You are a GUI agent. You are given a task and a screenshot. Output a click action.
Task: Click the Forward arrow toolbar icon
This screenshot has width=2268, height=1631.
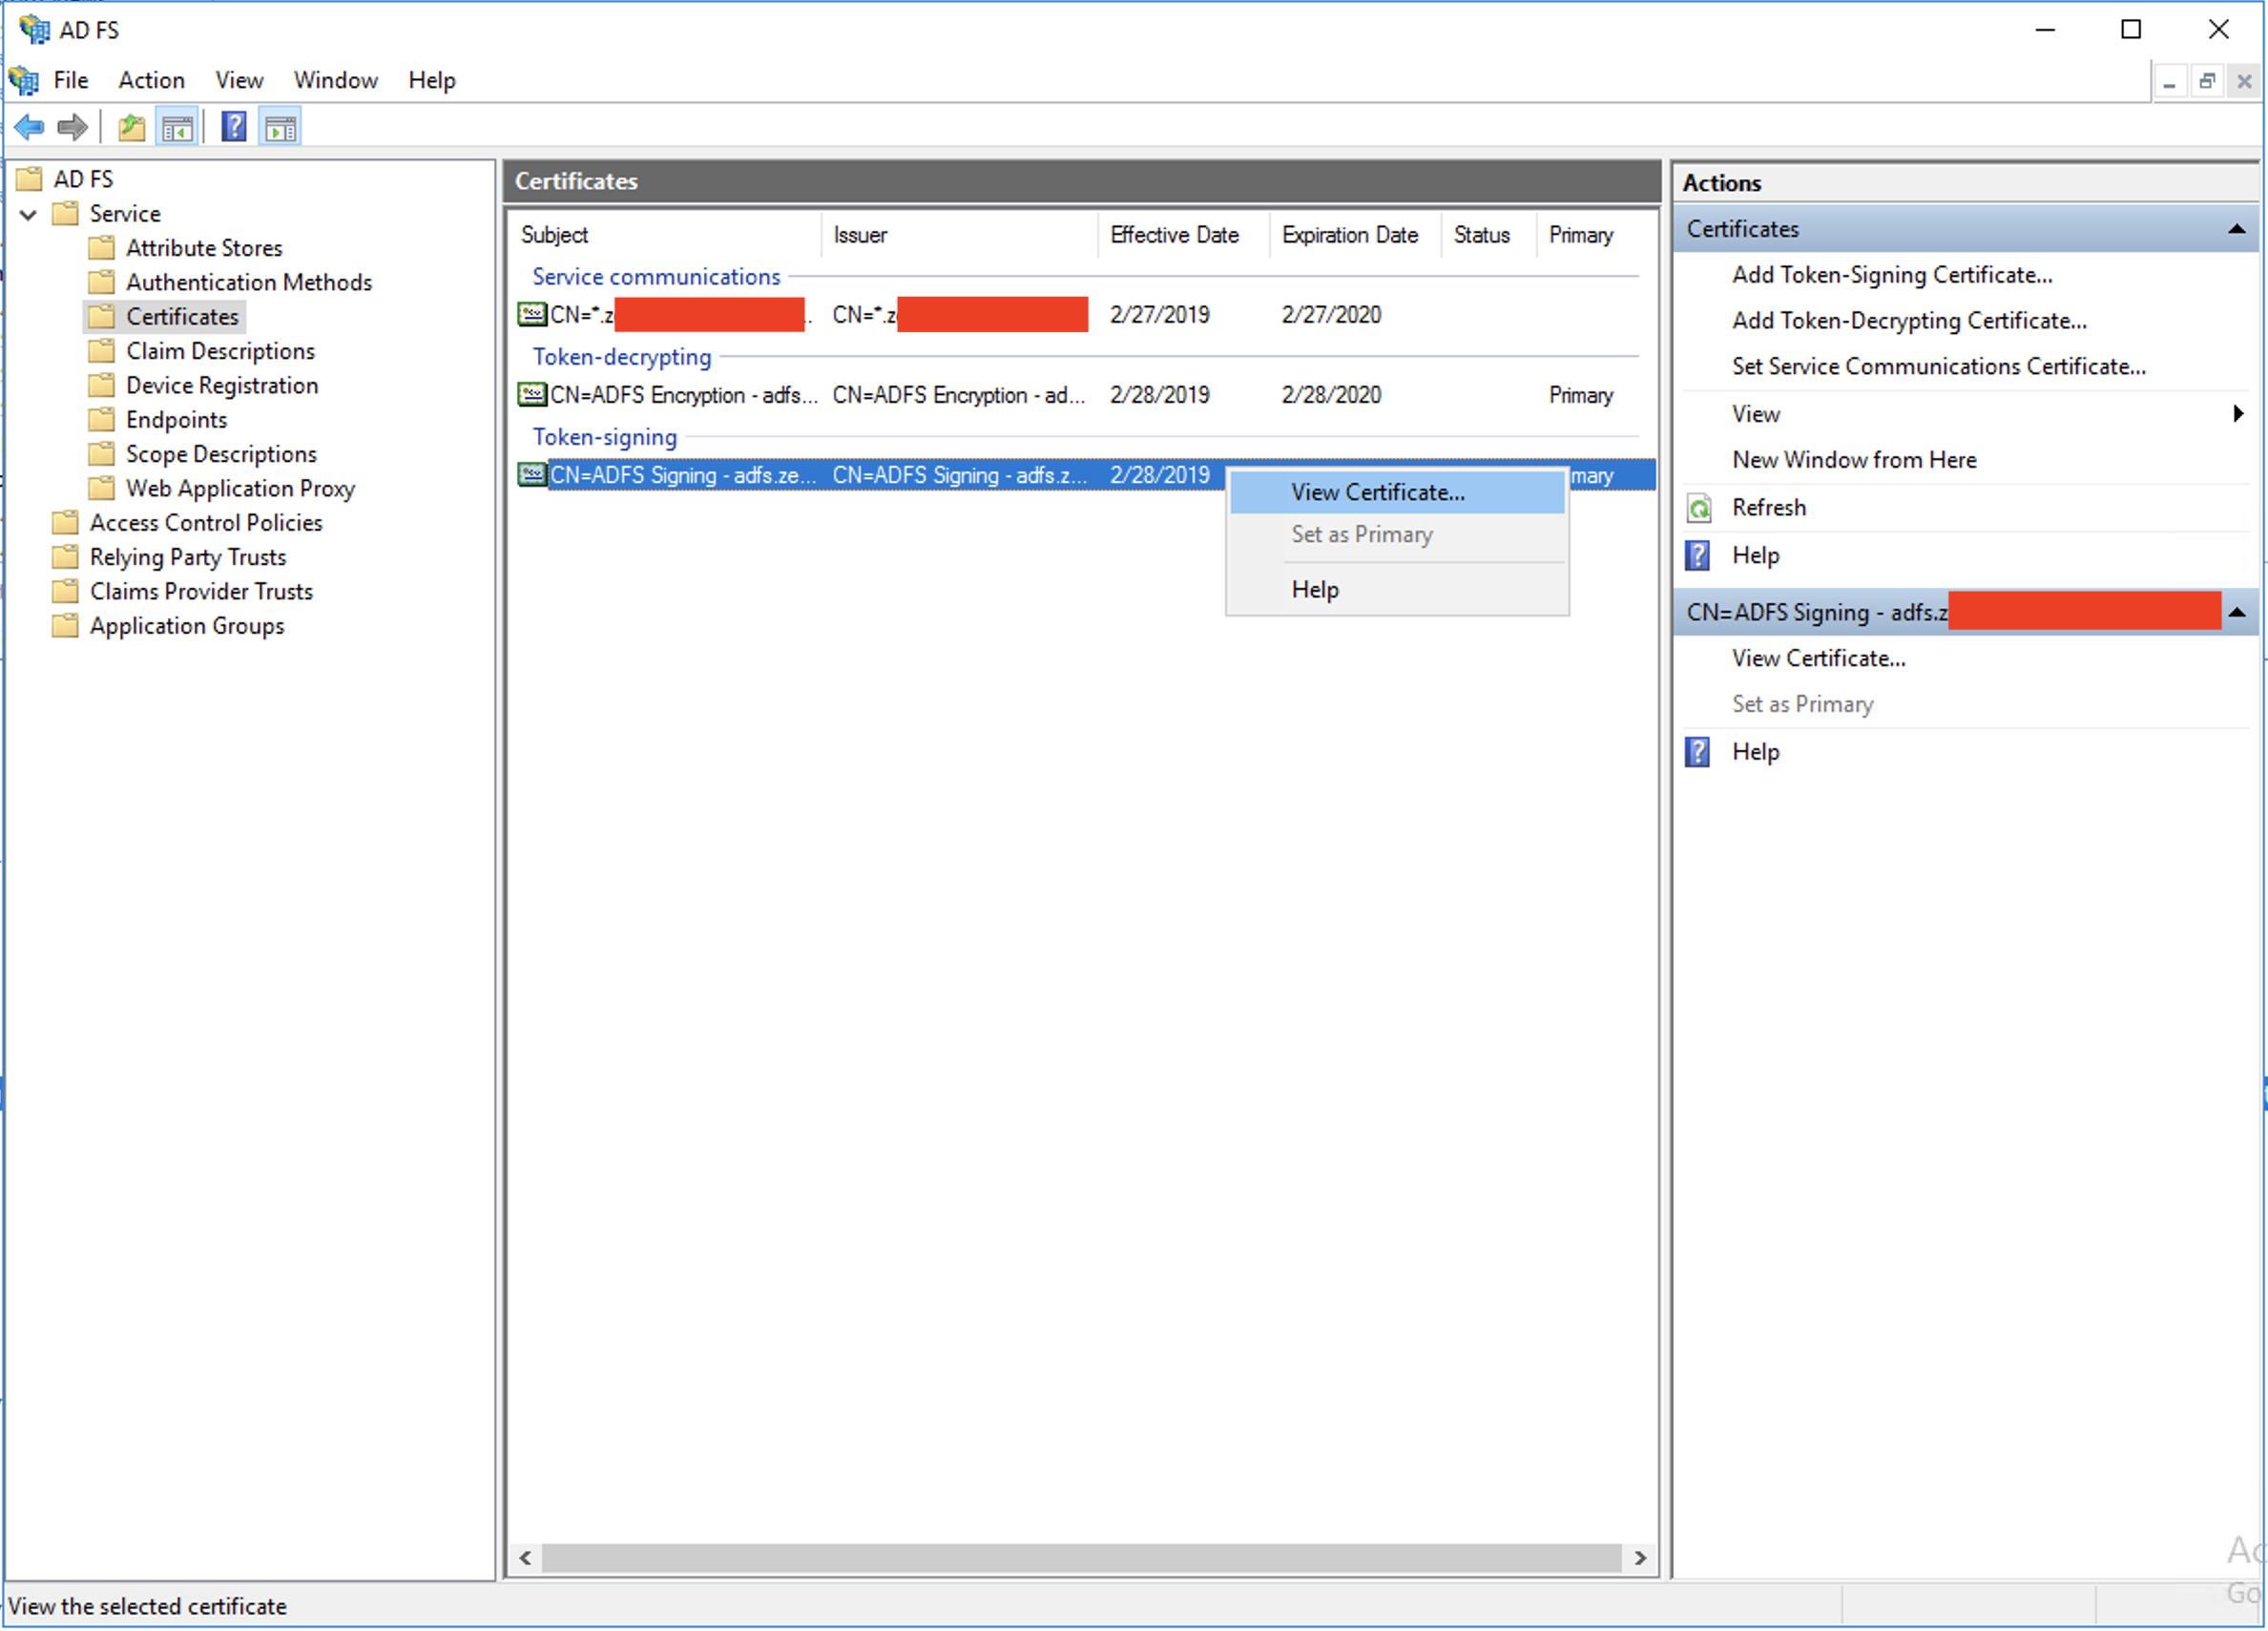tap(72, 128)
